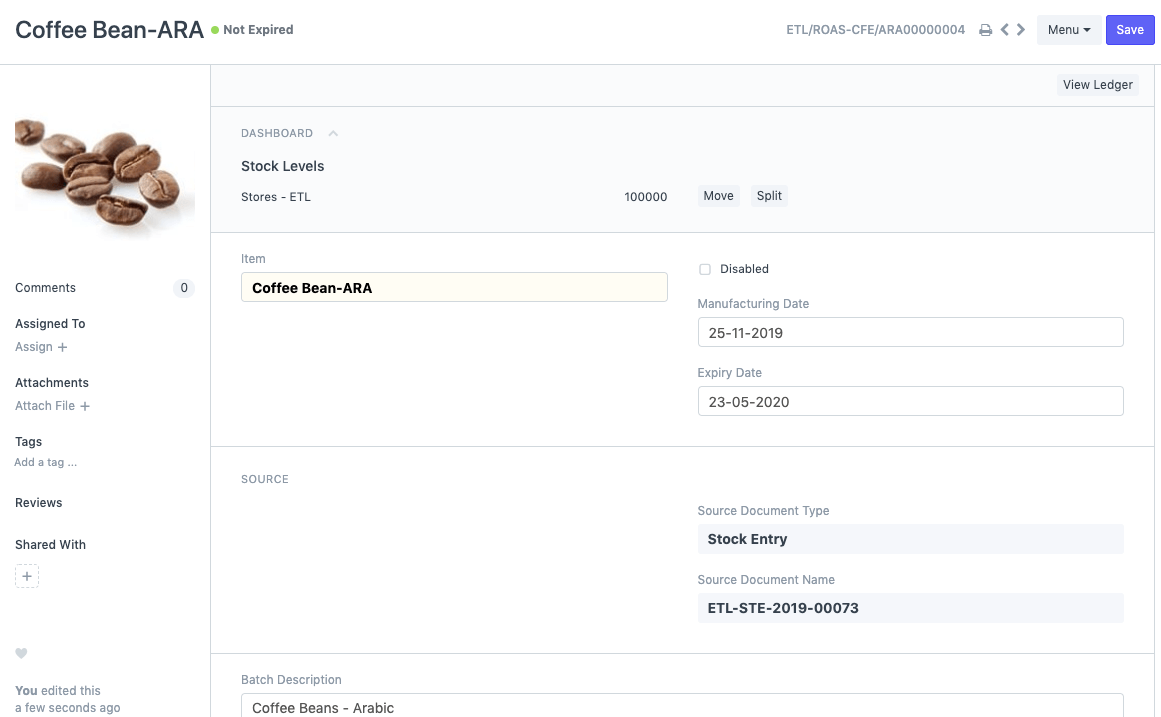Click the plus icon next to Assign
1161x717 pixels.
click(62, 347)
